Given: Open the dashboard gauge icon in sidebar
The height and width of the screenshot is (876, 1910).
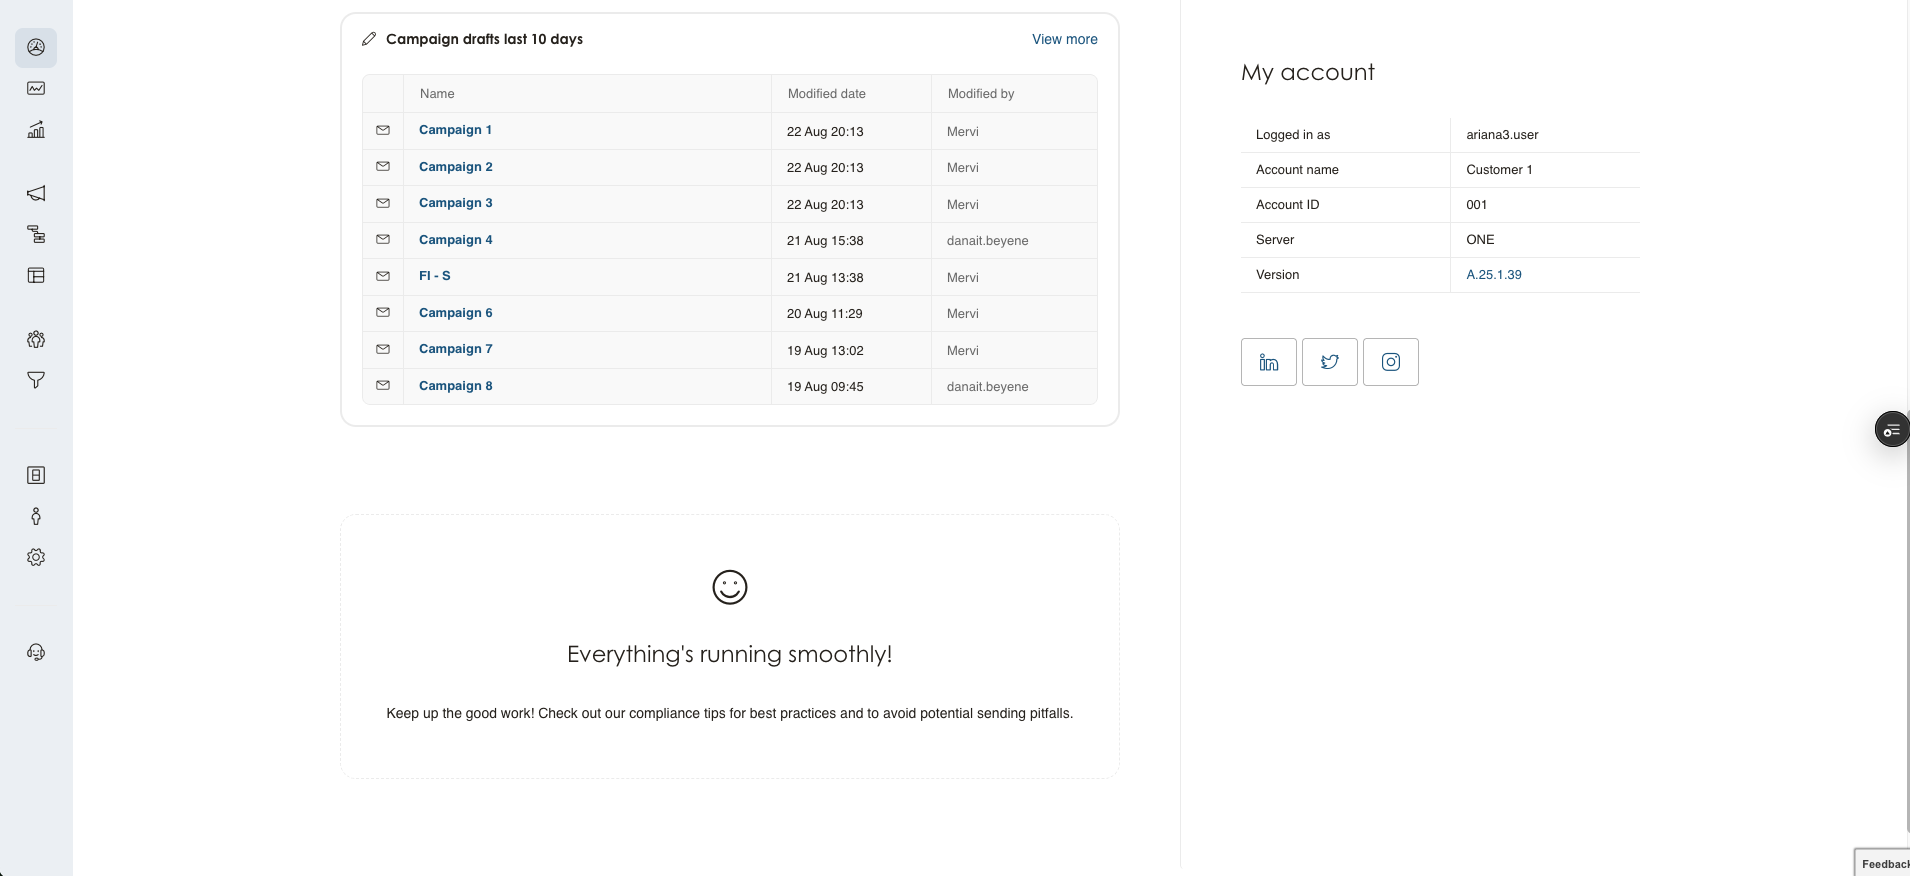Looking at the screenshot, I should [x=36, y=48].
